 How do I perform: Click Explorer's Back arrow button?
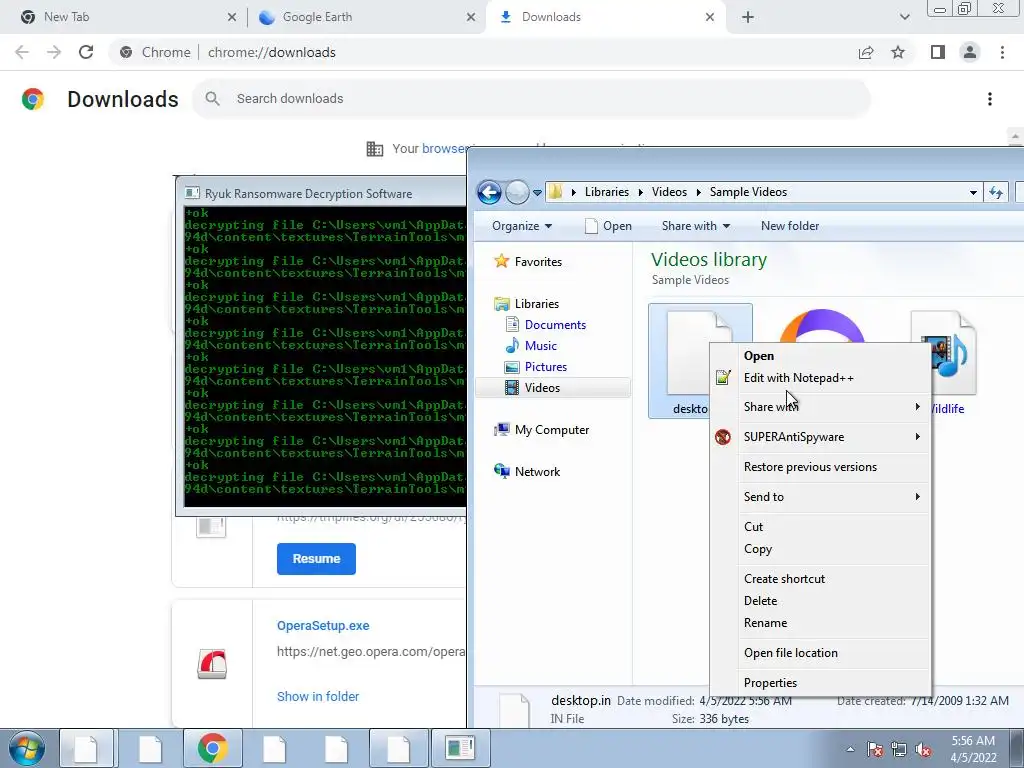[489, 193]
